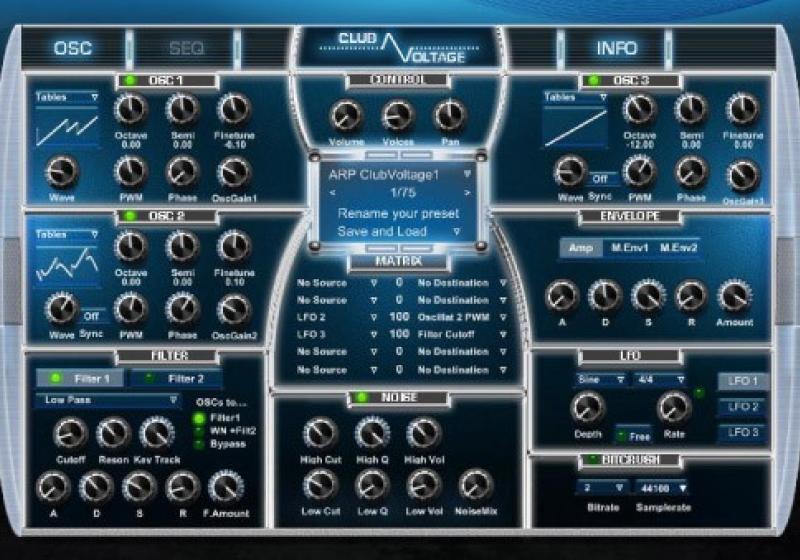The image size is (800, 560).
Task: Select Filter 2 button
Action: [x=177, y=378]
